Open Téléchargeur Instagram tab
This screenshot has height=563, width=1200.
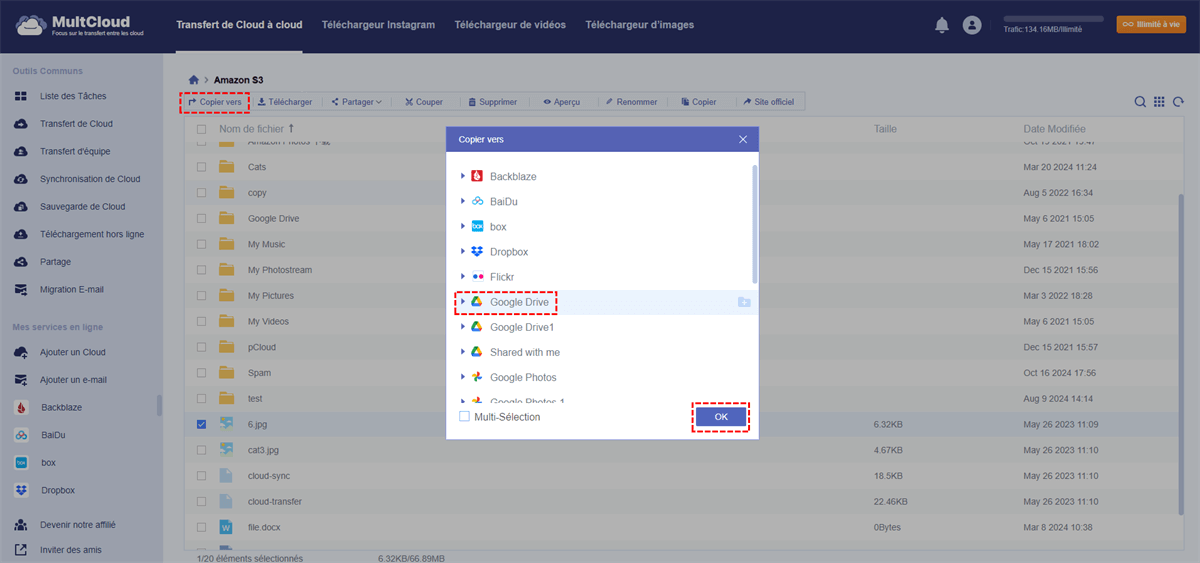pyautogui.click(x=378, y=25)
